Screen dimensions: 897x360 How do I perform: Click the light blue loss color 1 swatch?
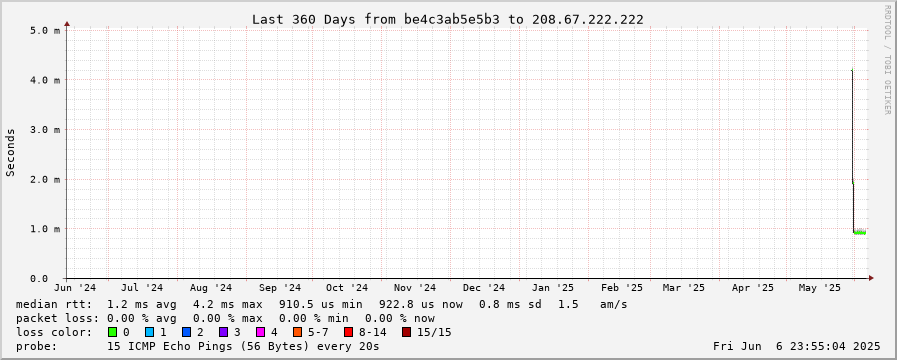(149, 332)
